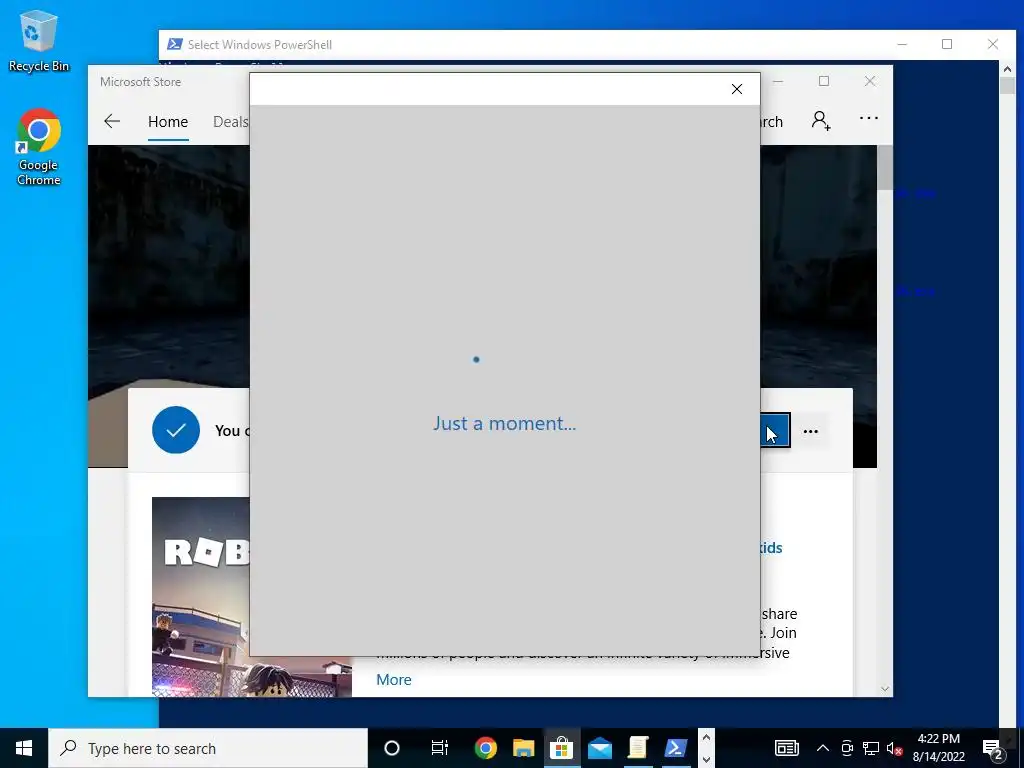Click the taskbar clock showing 4:22 PM
This screenshot has width=1024, height=768.
[x=938, y=748]
